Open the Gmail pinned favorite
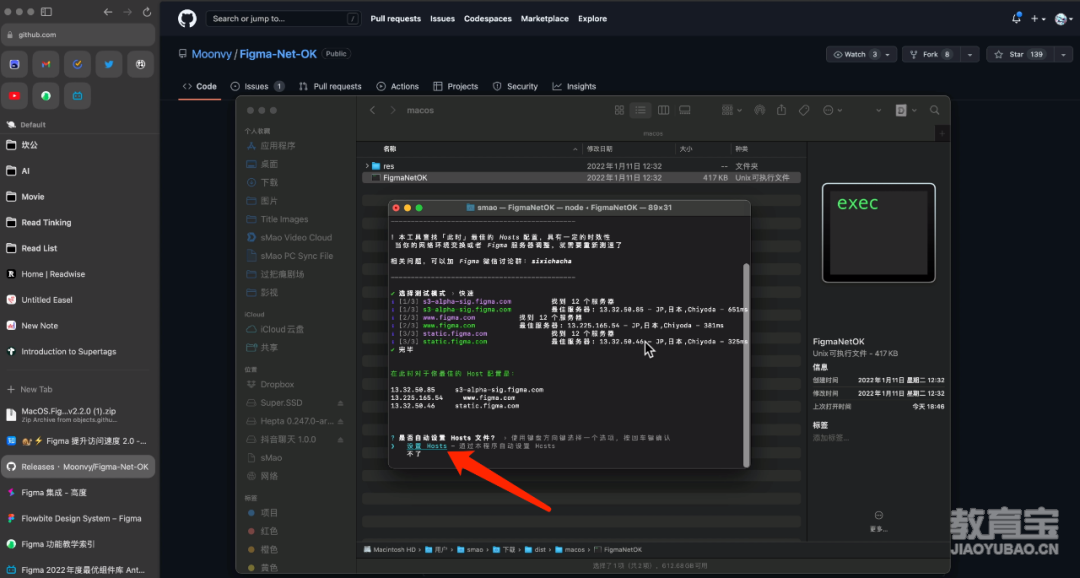Viewport: 1080px width, 578px height. coord(45,64)
